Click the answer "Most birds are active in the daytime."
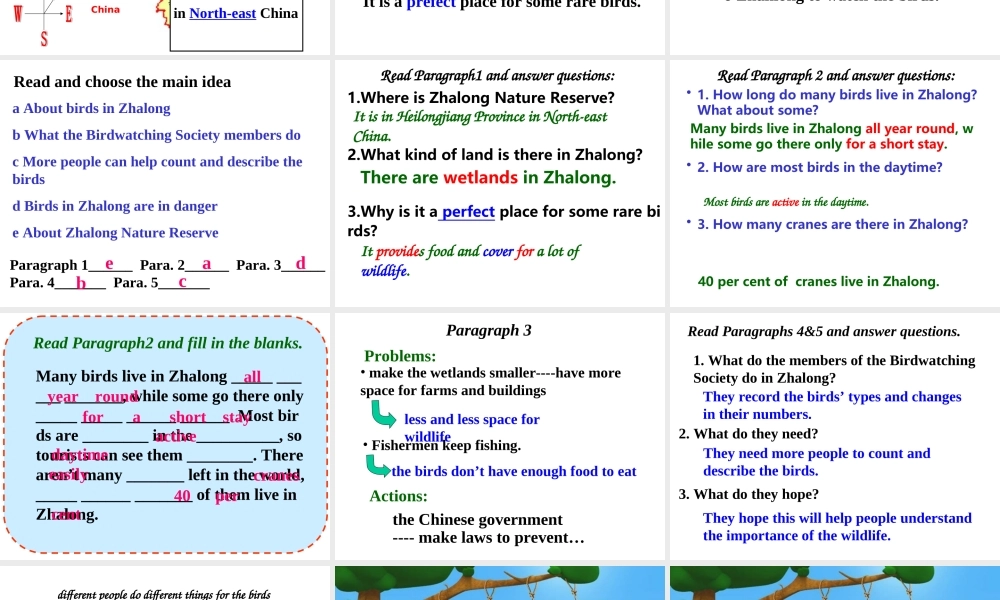Viewport: 1000px width, 600px height. click(x=786, y=202)
